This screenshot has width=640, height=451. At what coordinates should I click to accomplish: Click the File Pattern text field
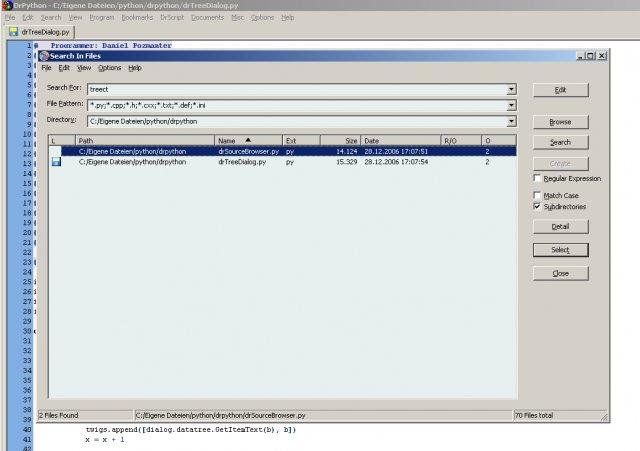tap(297, 105)
